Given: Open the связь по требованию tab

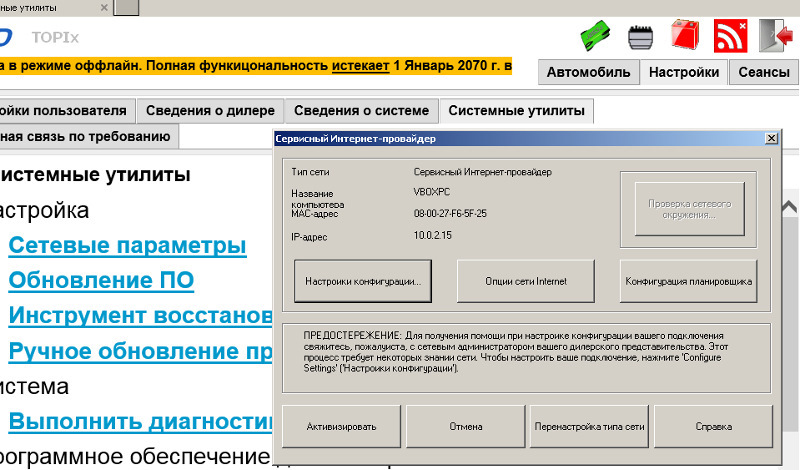Looking at the screenshot, I should (x=89, y=137).
